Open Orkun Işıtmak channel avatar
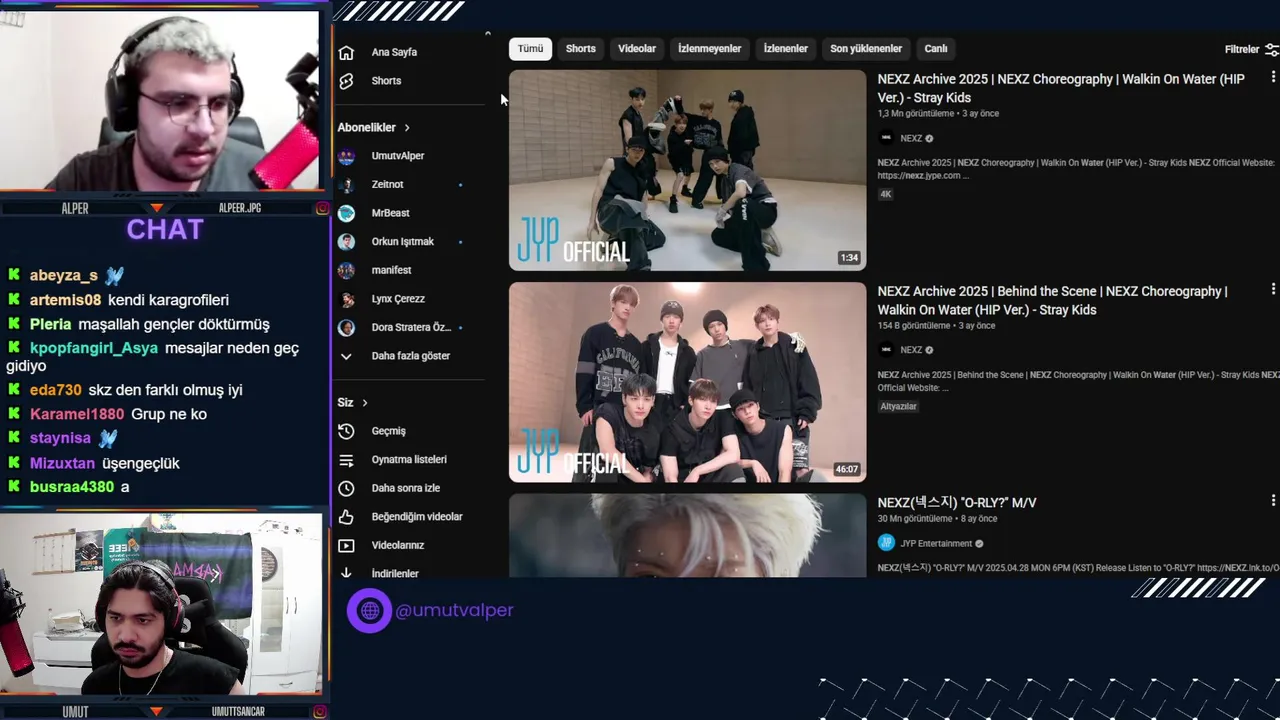Screen dimensions: 1280x720 (x=346, y=242)
